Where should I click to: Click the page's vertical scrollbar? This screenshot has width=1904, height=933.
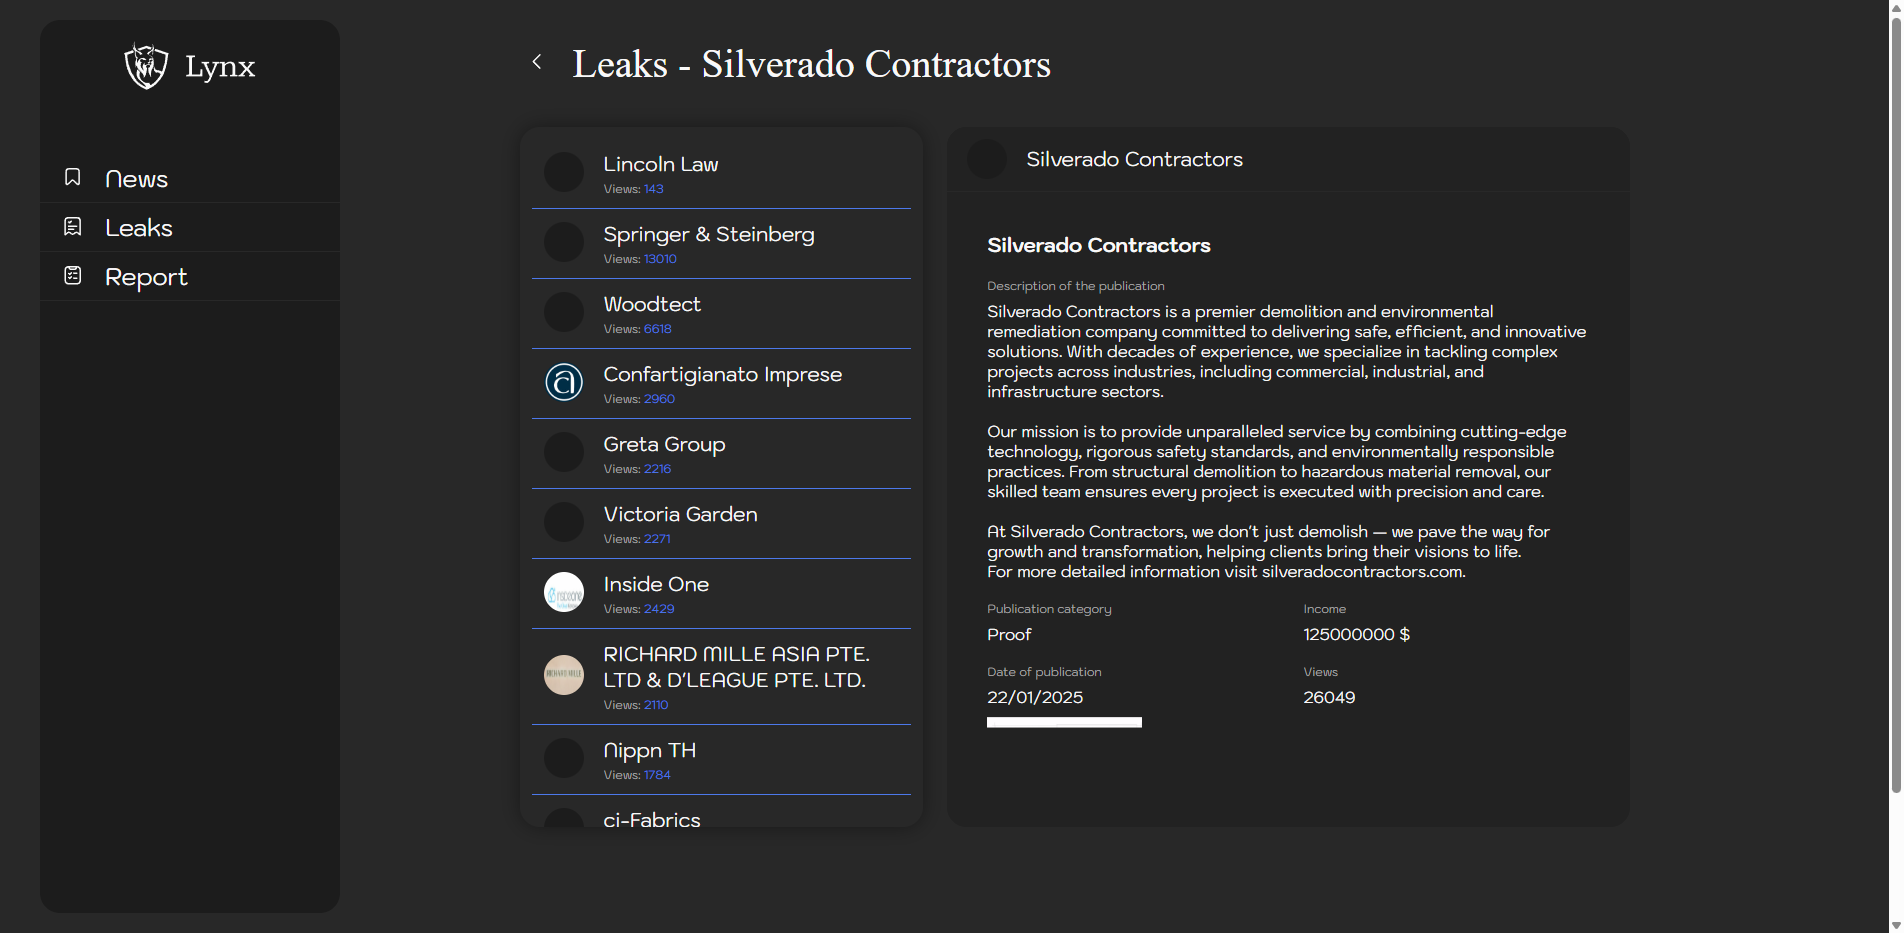pos(1895,400)
